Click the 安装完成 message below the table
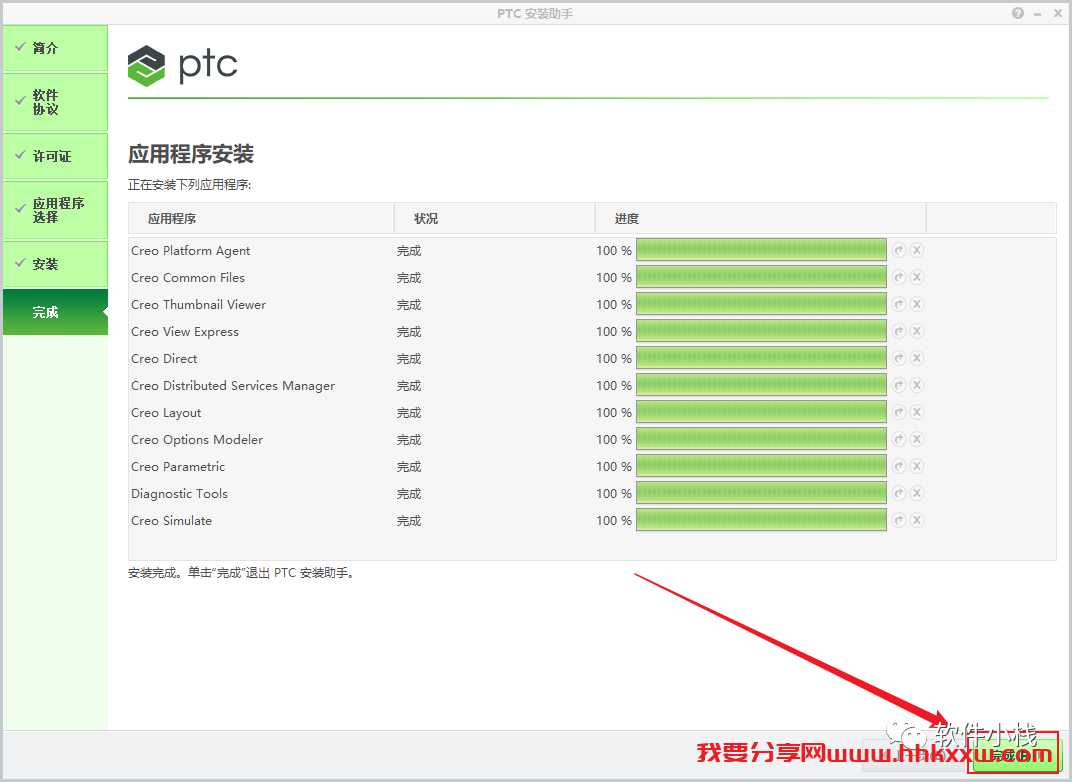 coord(242,573)
